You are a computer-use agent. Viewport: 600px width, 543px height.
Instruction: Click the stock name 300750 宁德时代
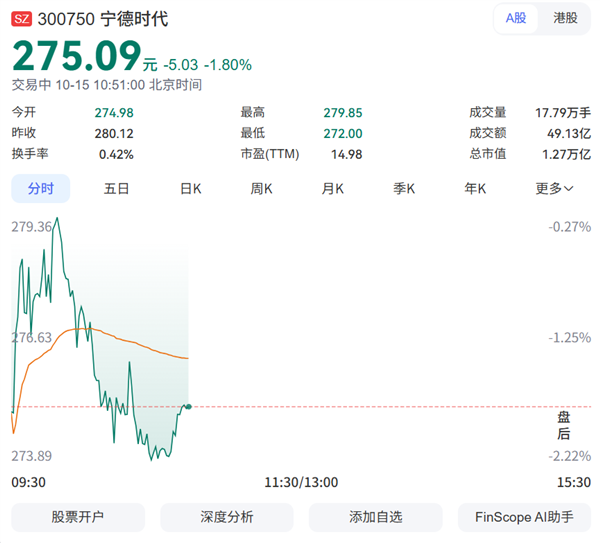coord(103,19)
